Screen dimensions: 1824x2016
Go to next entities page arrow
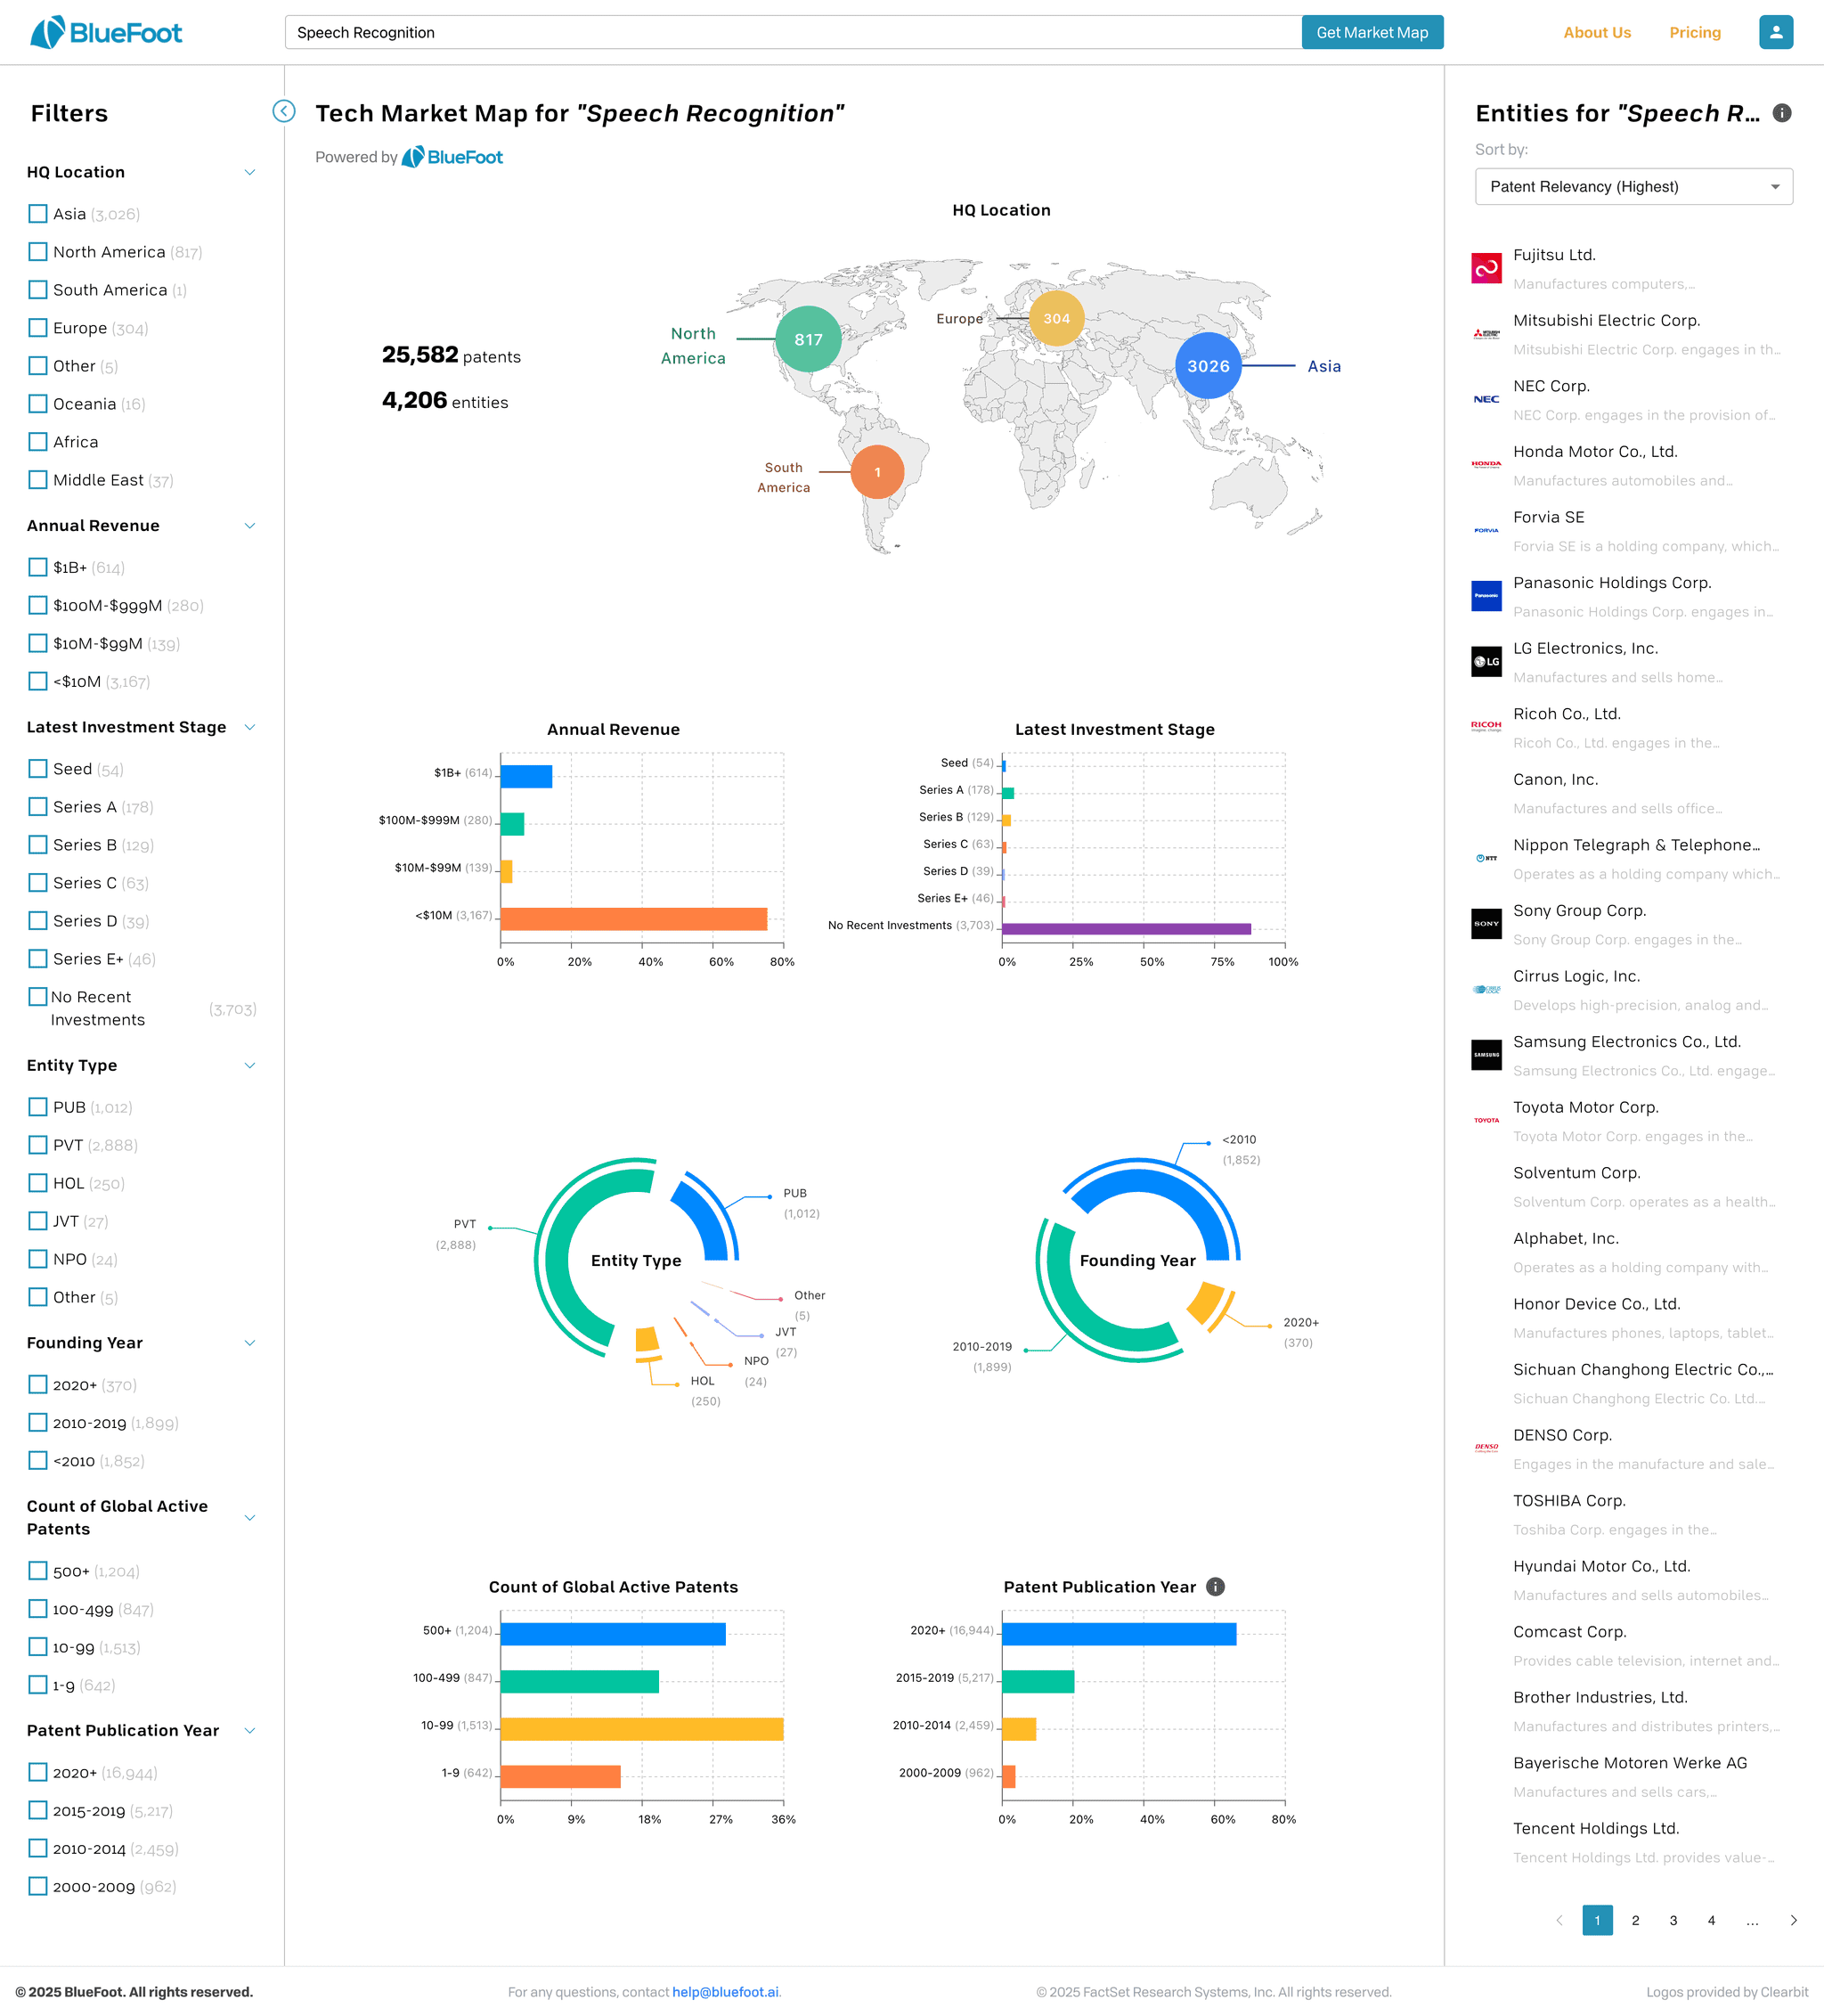(1793, 1920)
